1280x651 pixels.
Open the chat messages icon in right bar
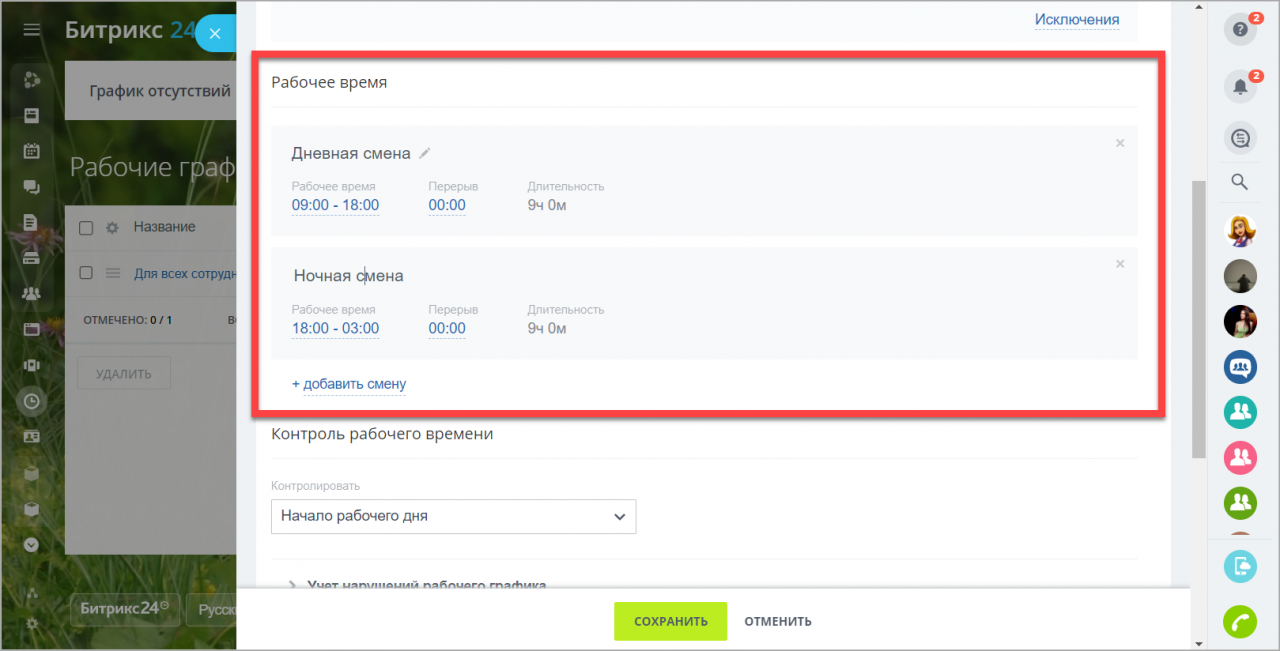1240,138
